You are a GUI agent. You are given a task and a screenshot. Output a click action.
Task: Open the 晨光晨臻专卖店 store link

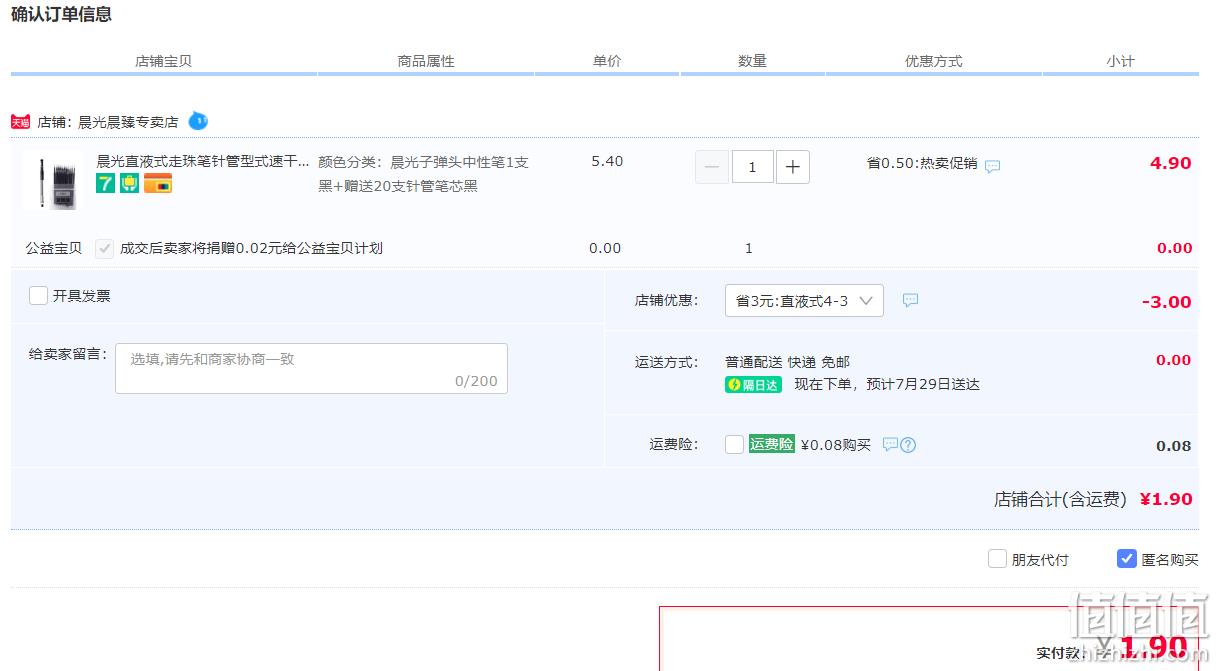pos(128,122)
